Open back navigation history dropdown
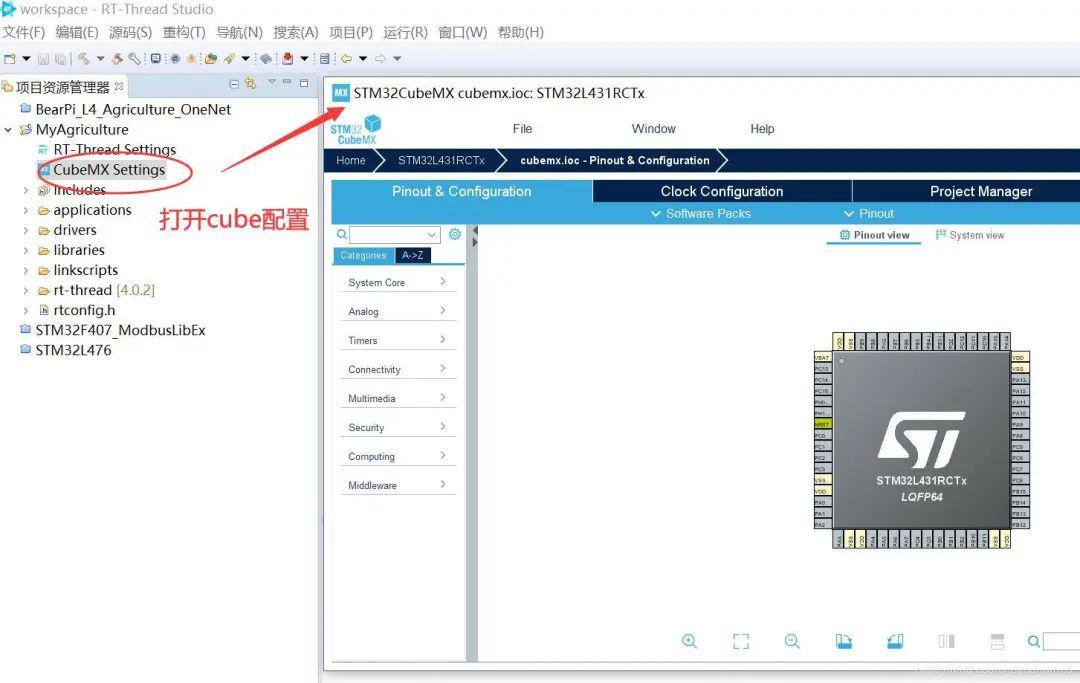This screenshot has width=1080, height=683. click(363, 59)
